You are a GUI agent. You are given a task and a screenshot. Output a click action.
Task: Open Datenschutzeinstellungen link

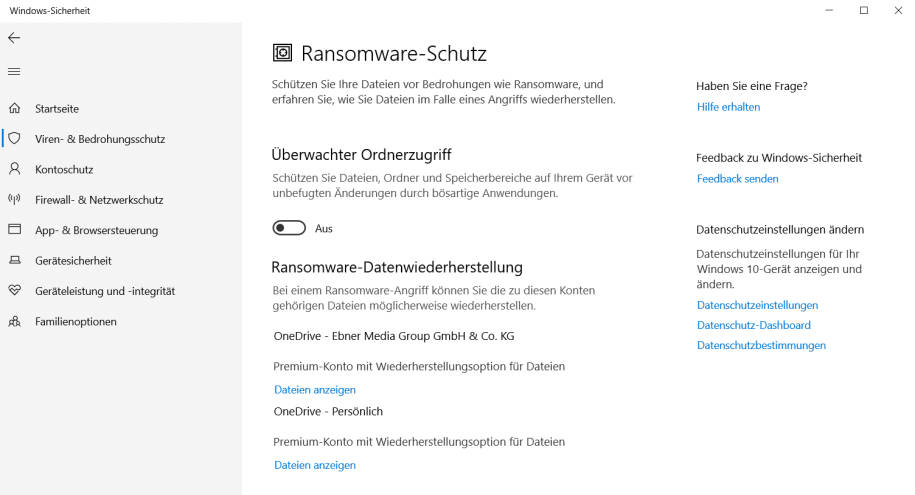point(757,305)
